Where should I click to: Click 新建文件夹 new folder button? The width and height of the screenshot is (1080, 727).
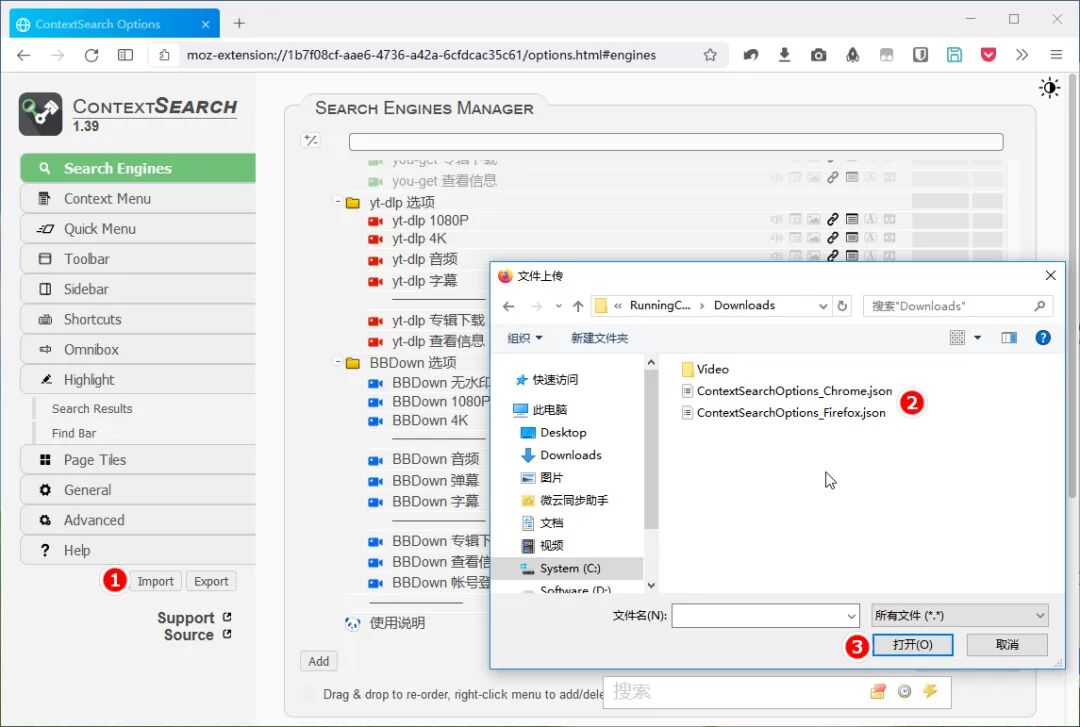(599, 338)
